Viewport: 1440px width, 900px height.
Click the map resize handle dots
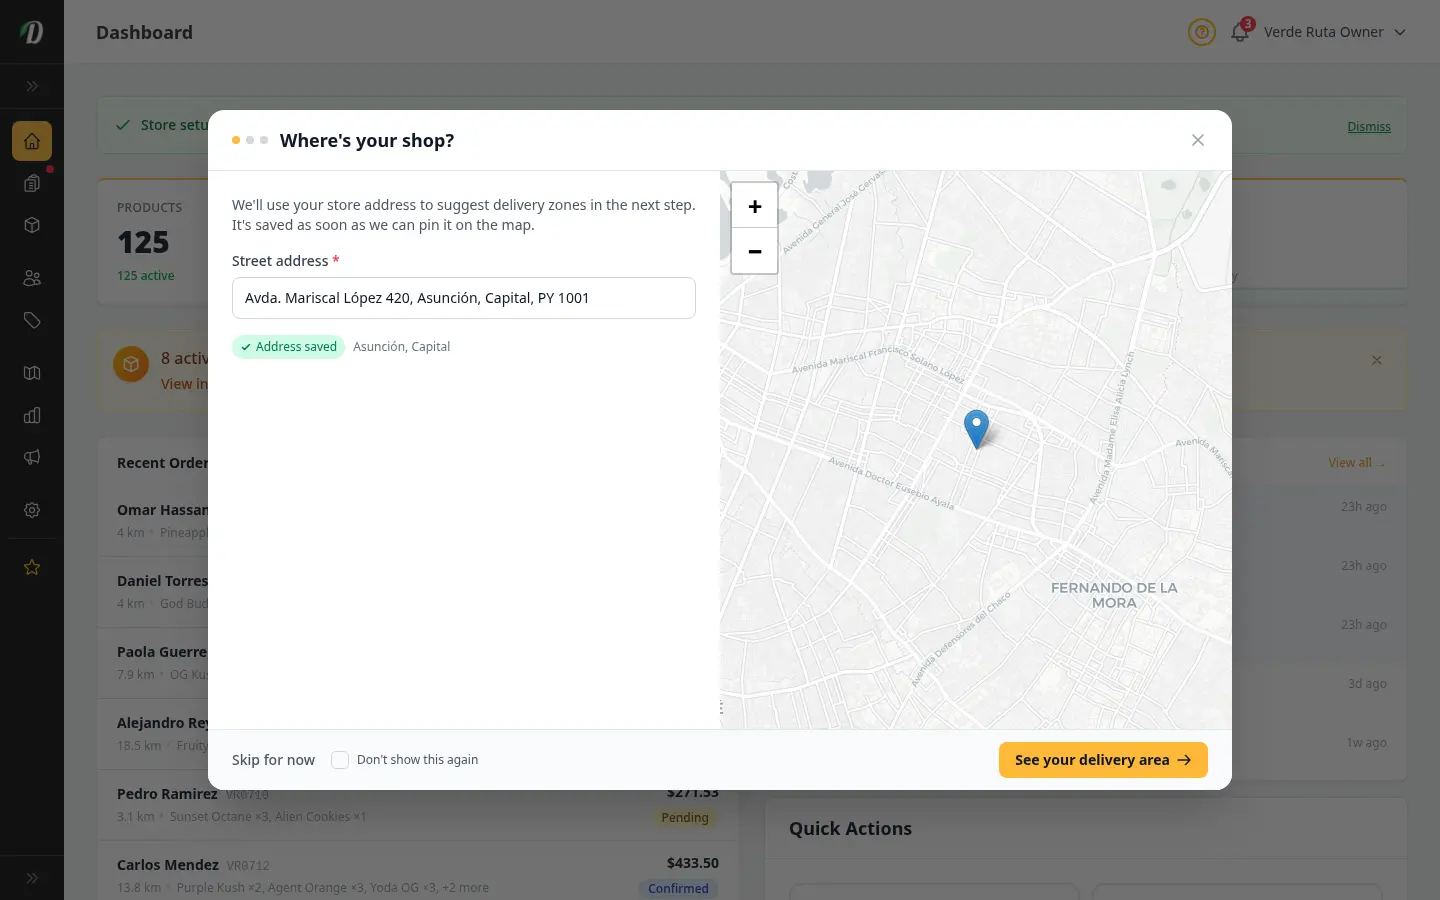[x=721, y=707]
